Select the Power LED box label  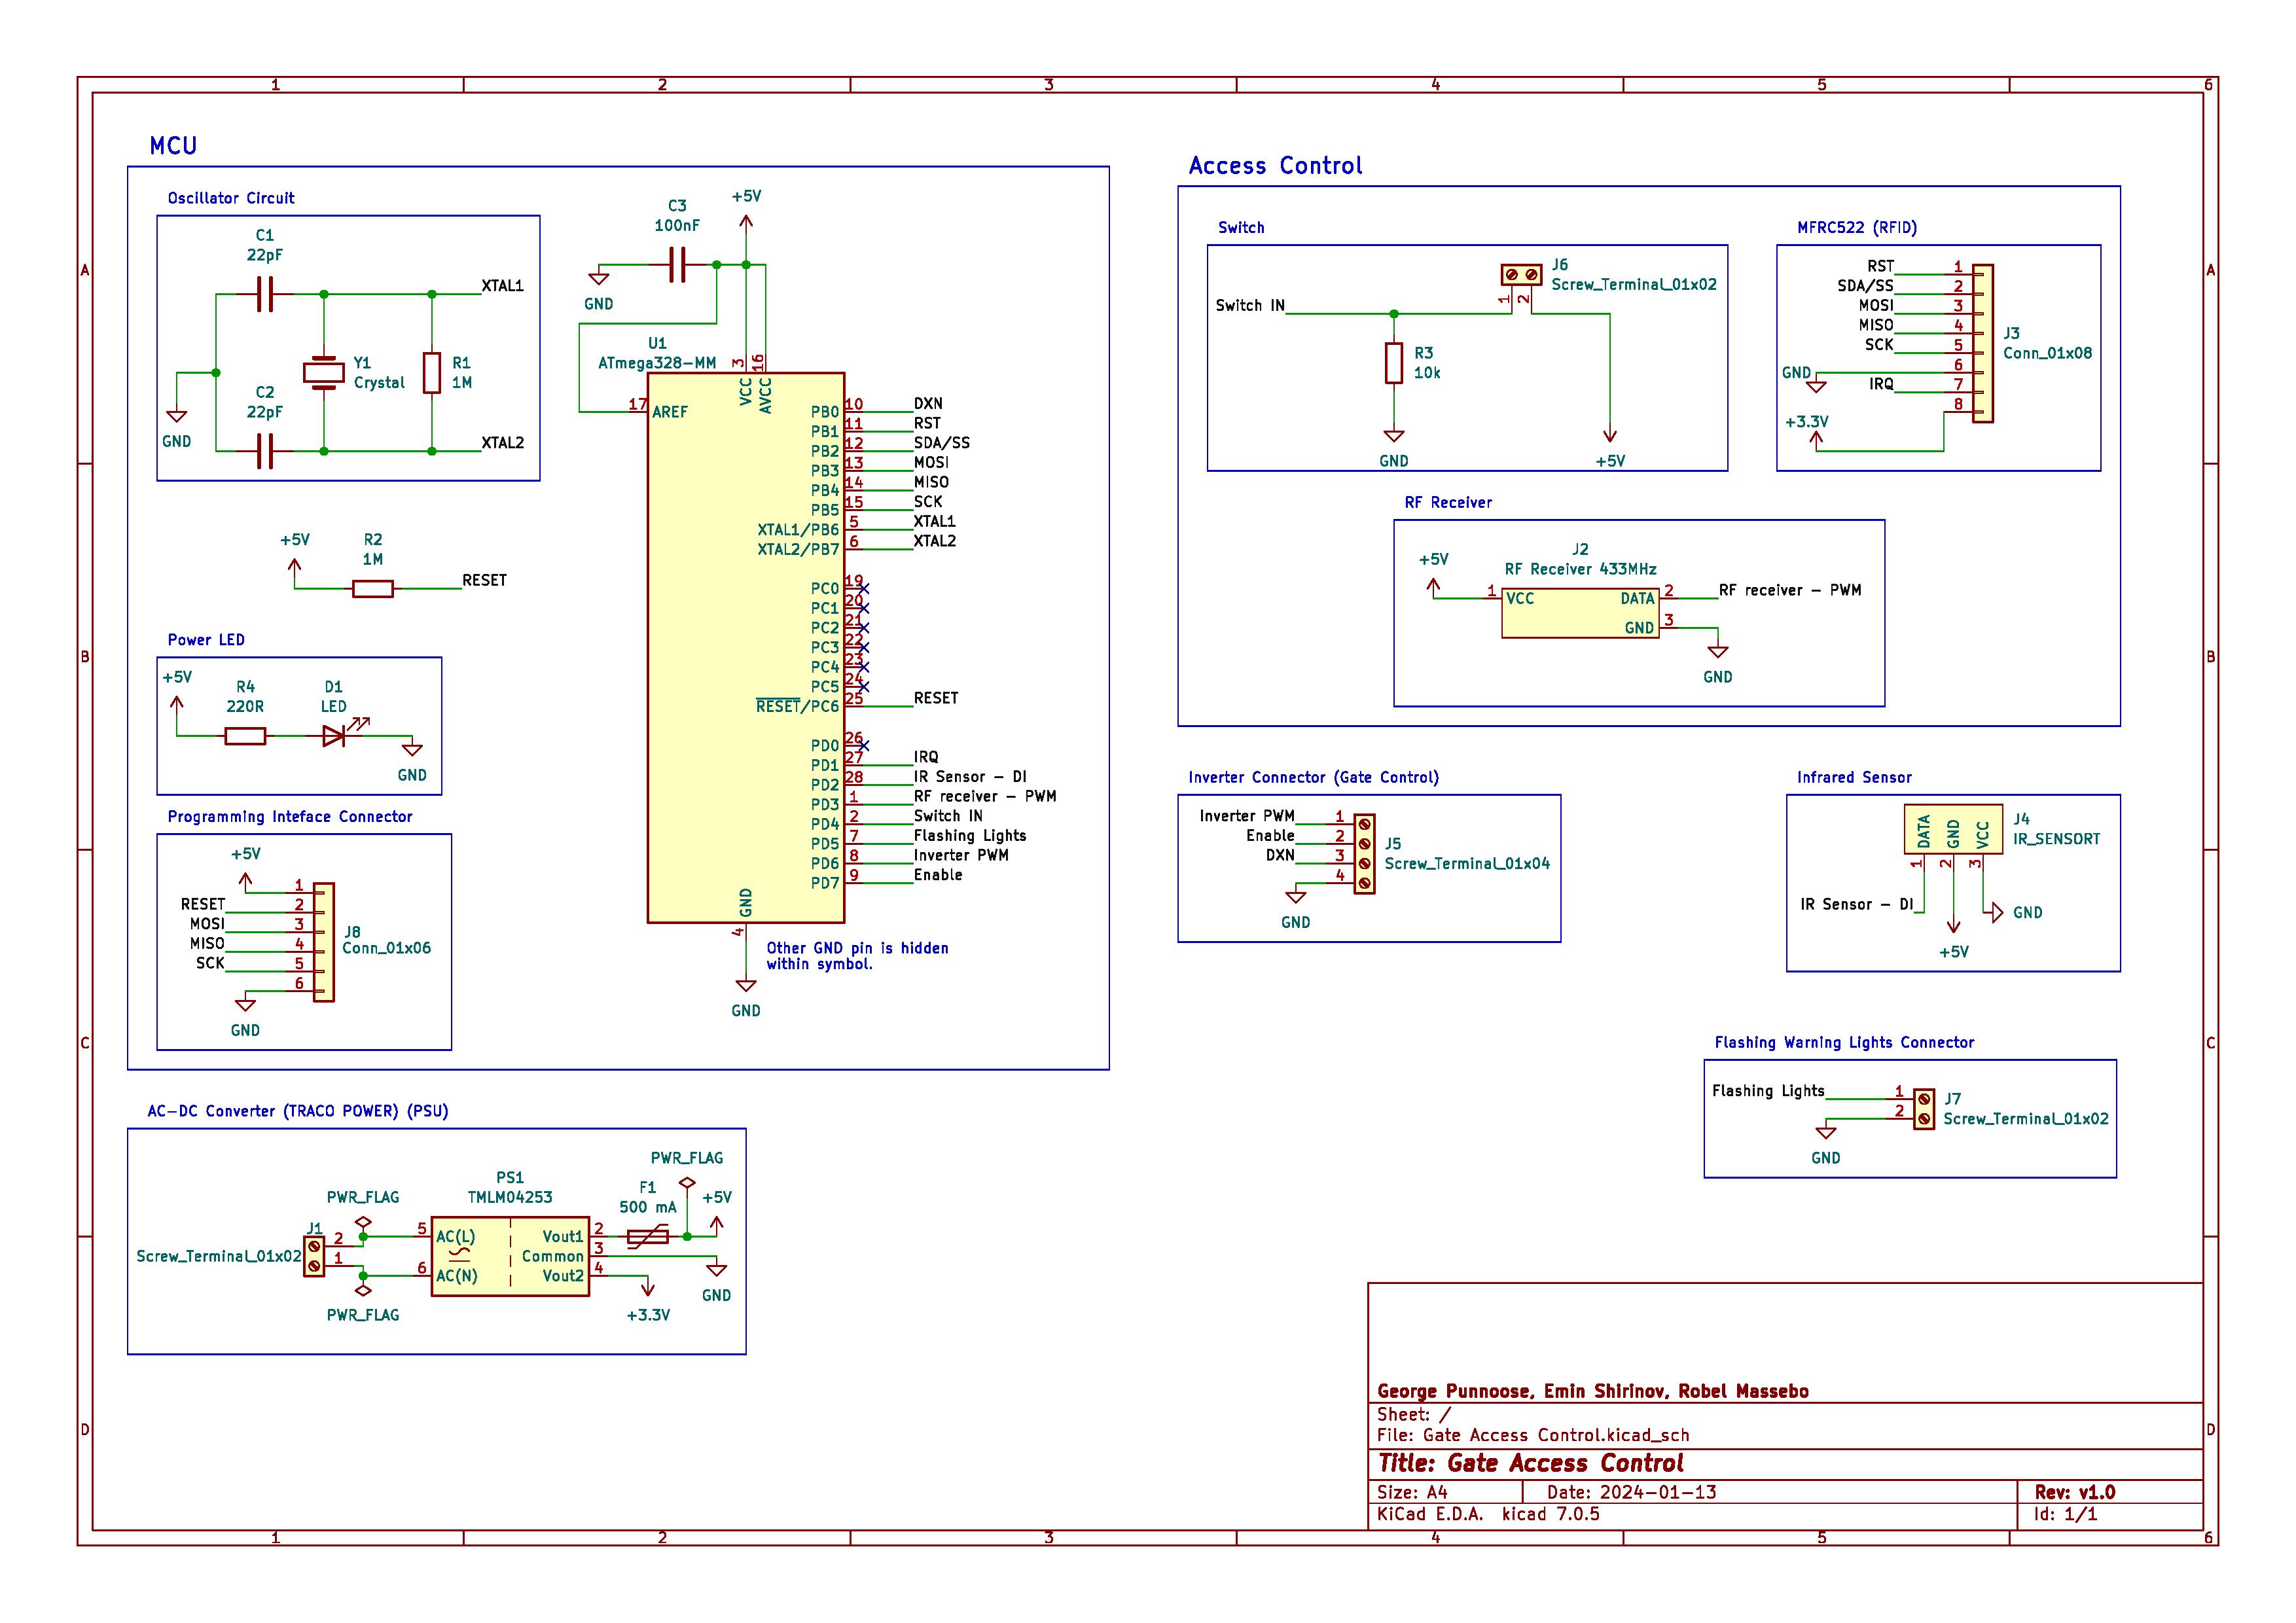[206, 640]
